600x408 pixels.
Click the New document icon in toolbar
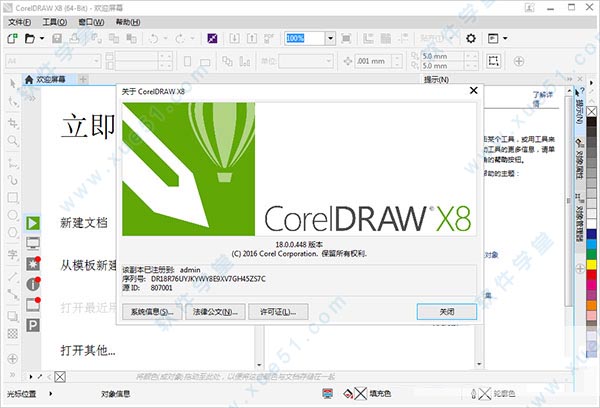coord(12,38)
